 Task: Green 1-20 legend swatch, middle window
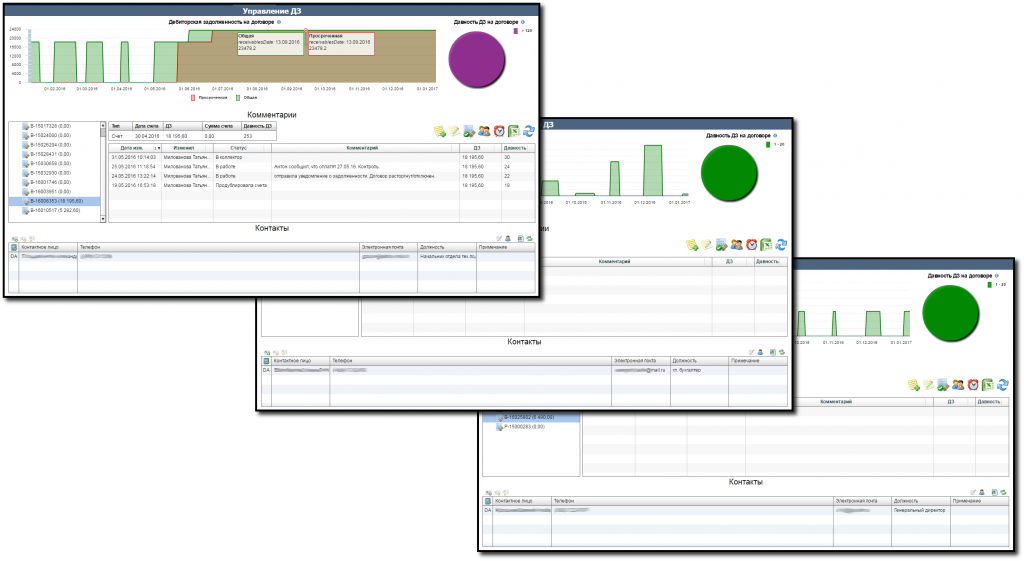pos(768,144)
